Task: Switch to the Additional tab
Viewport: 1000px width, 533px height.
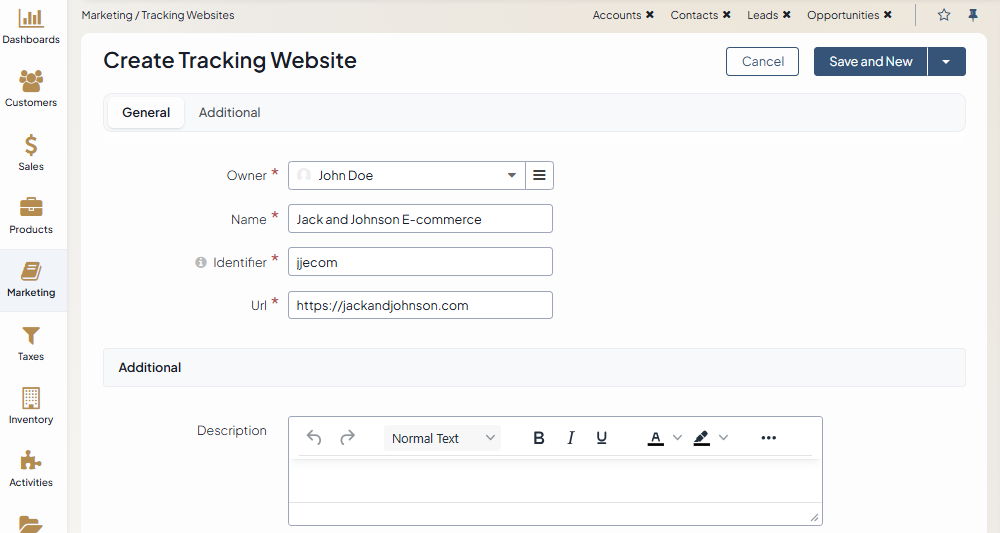Action: coord(229,113)
